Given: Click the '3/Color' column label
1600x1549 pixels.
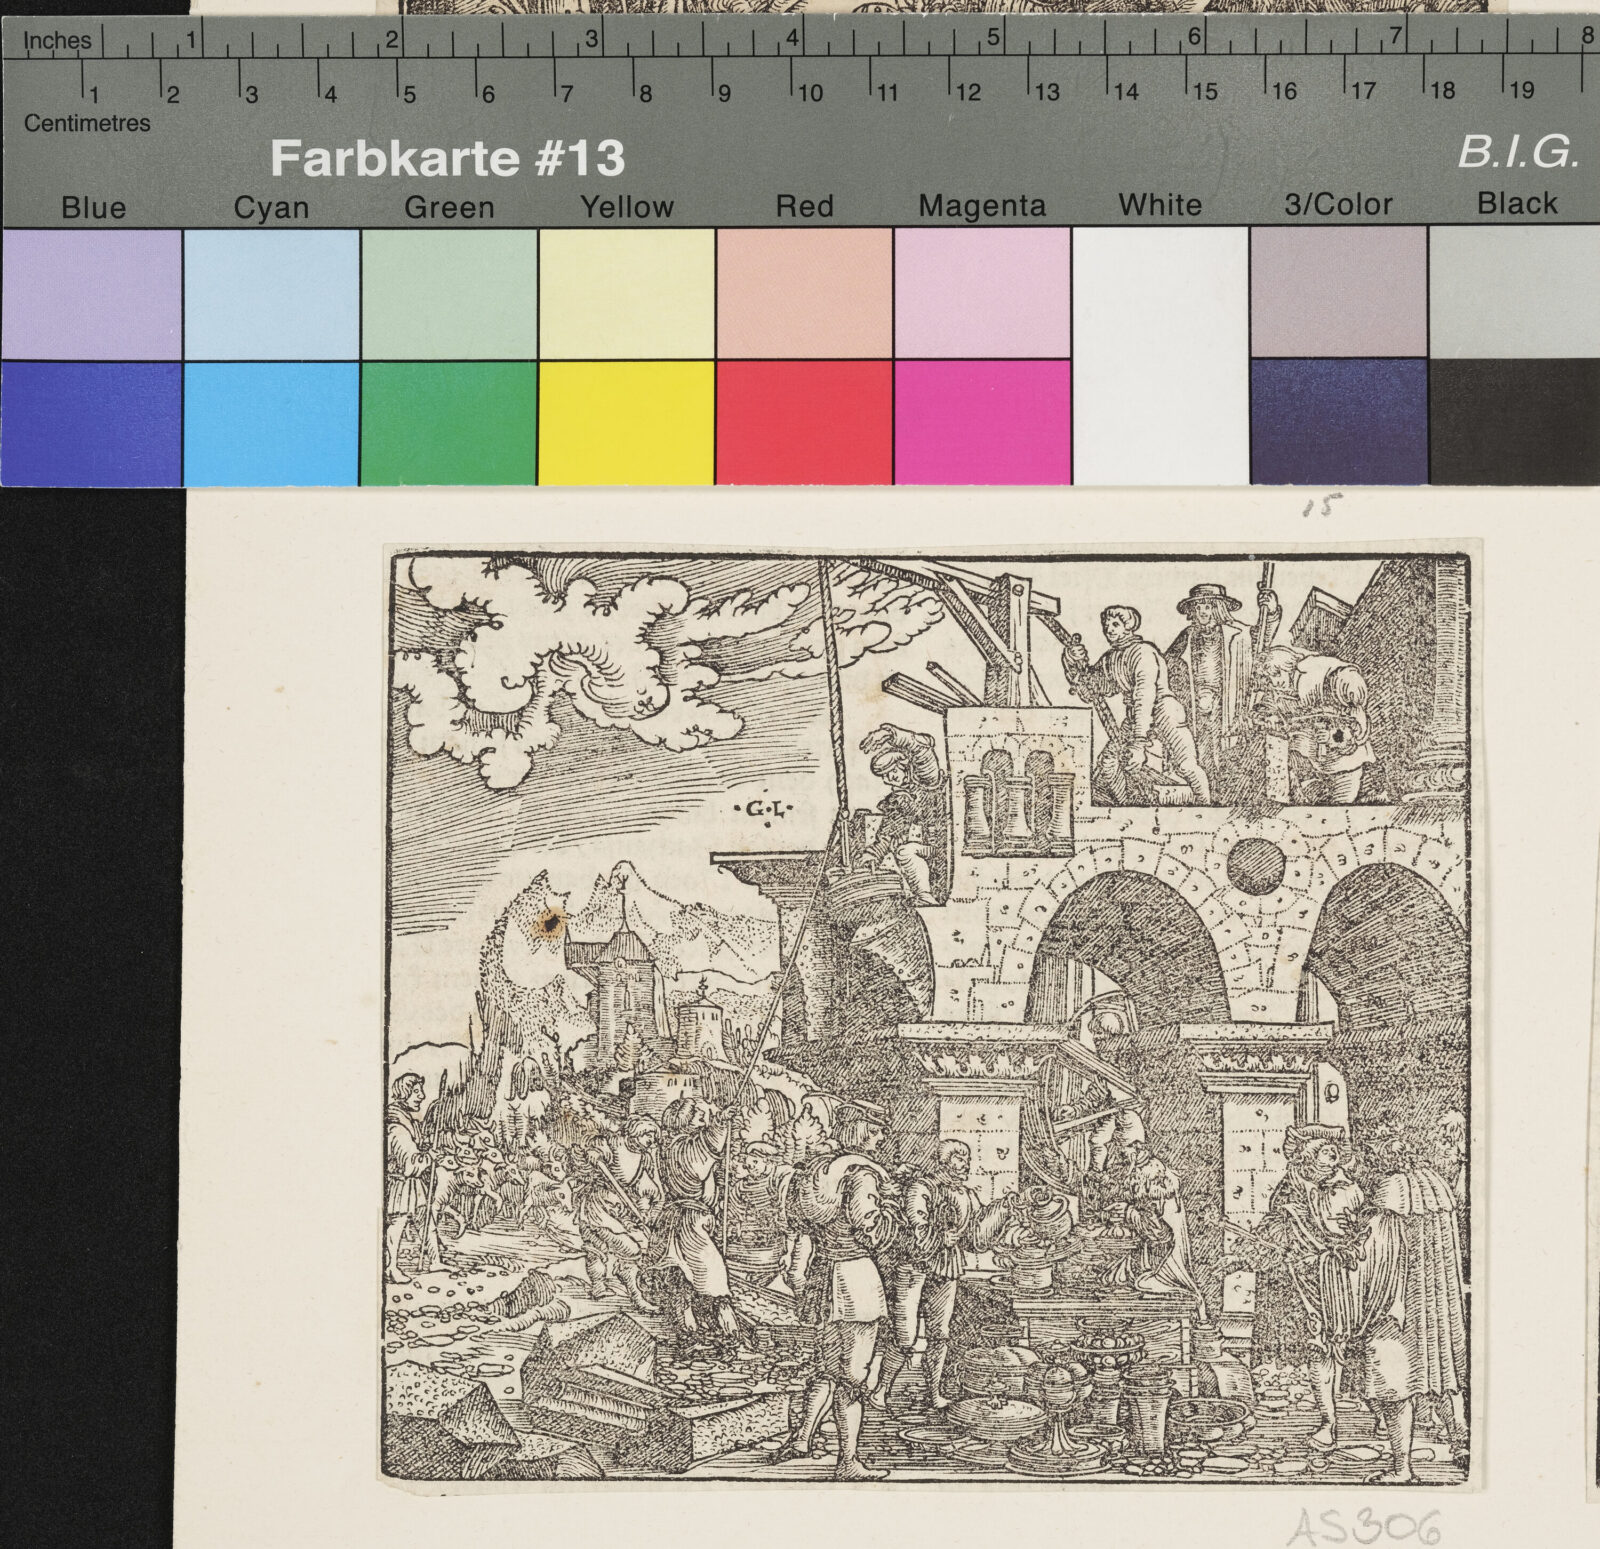Looking at the screenshot, I should [1338, 204].
